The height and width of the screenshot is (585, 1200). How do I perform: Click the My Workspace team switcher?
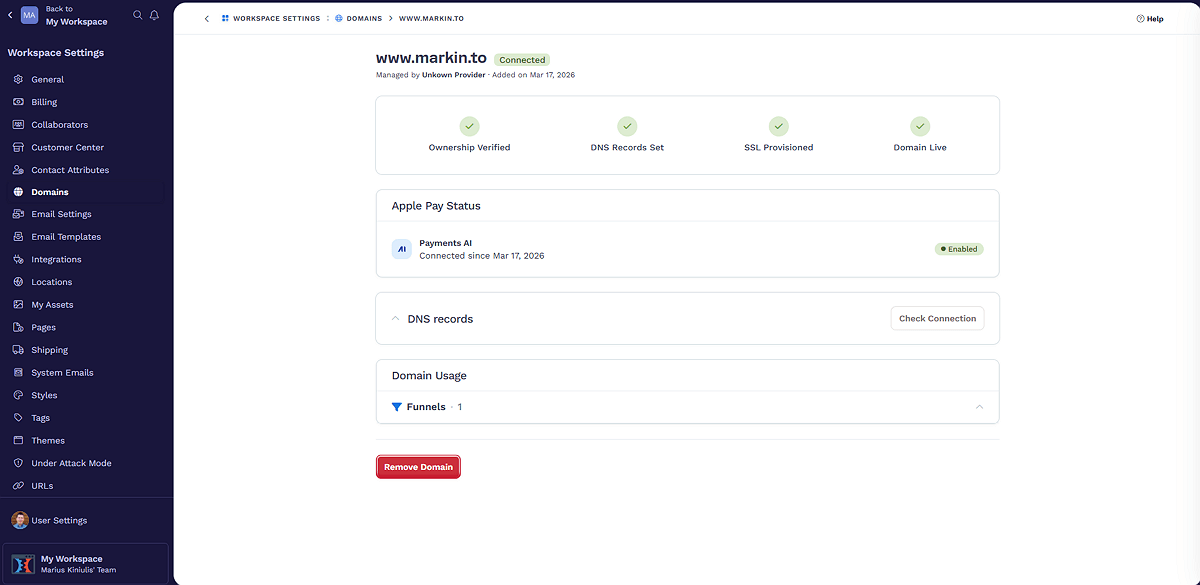pos(86,564)
